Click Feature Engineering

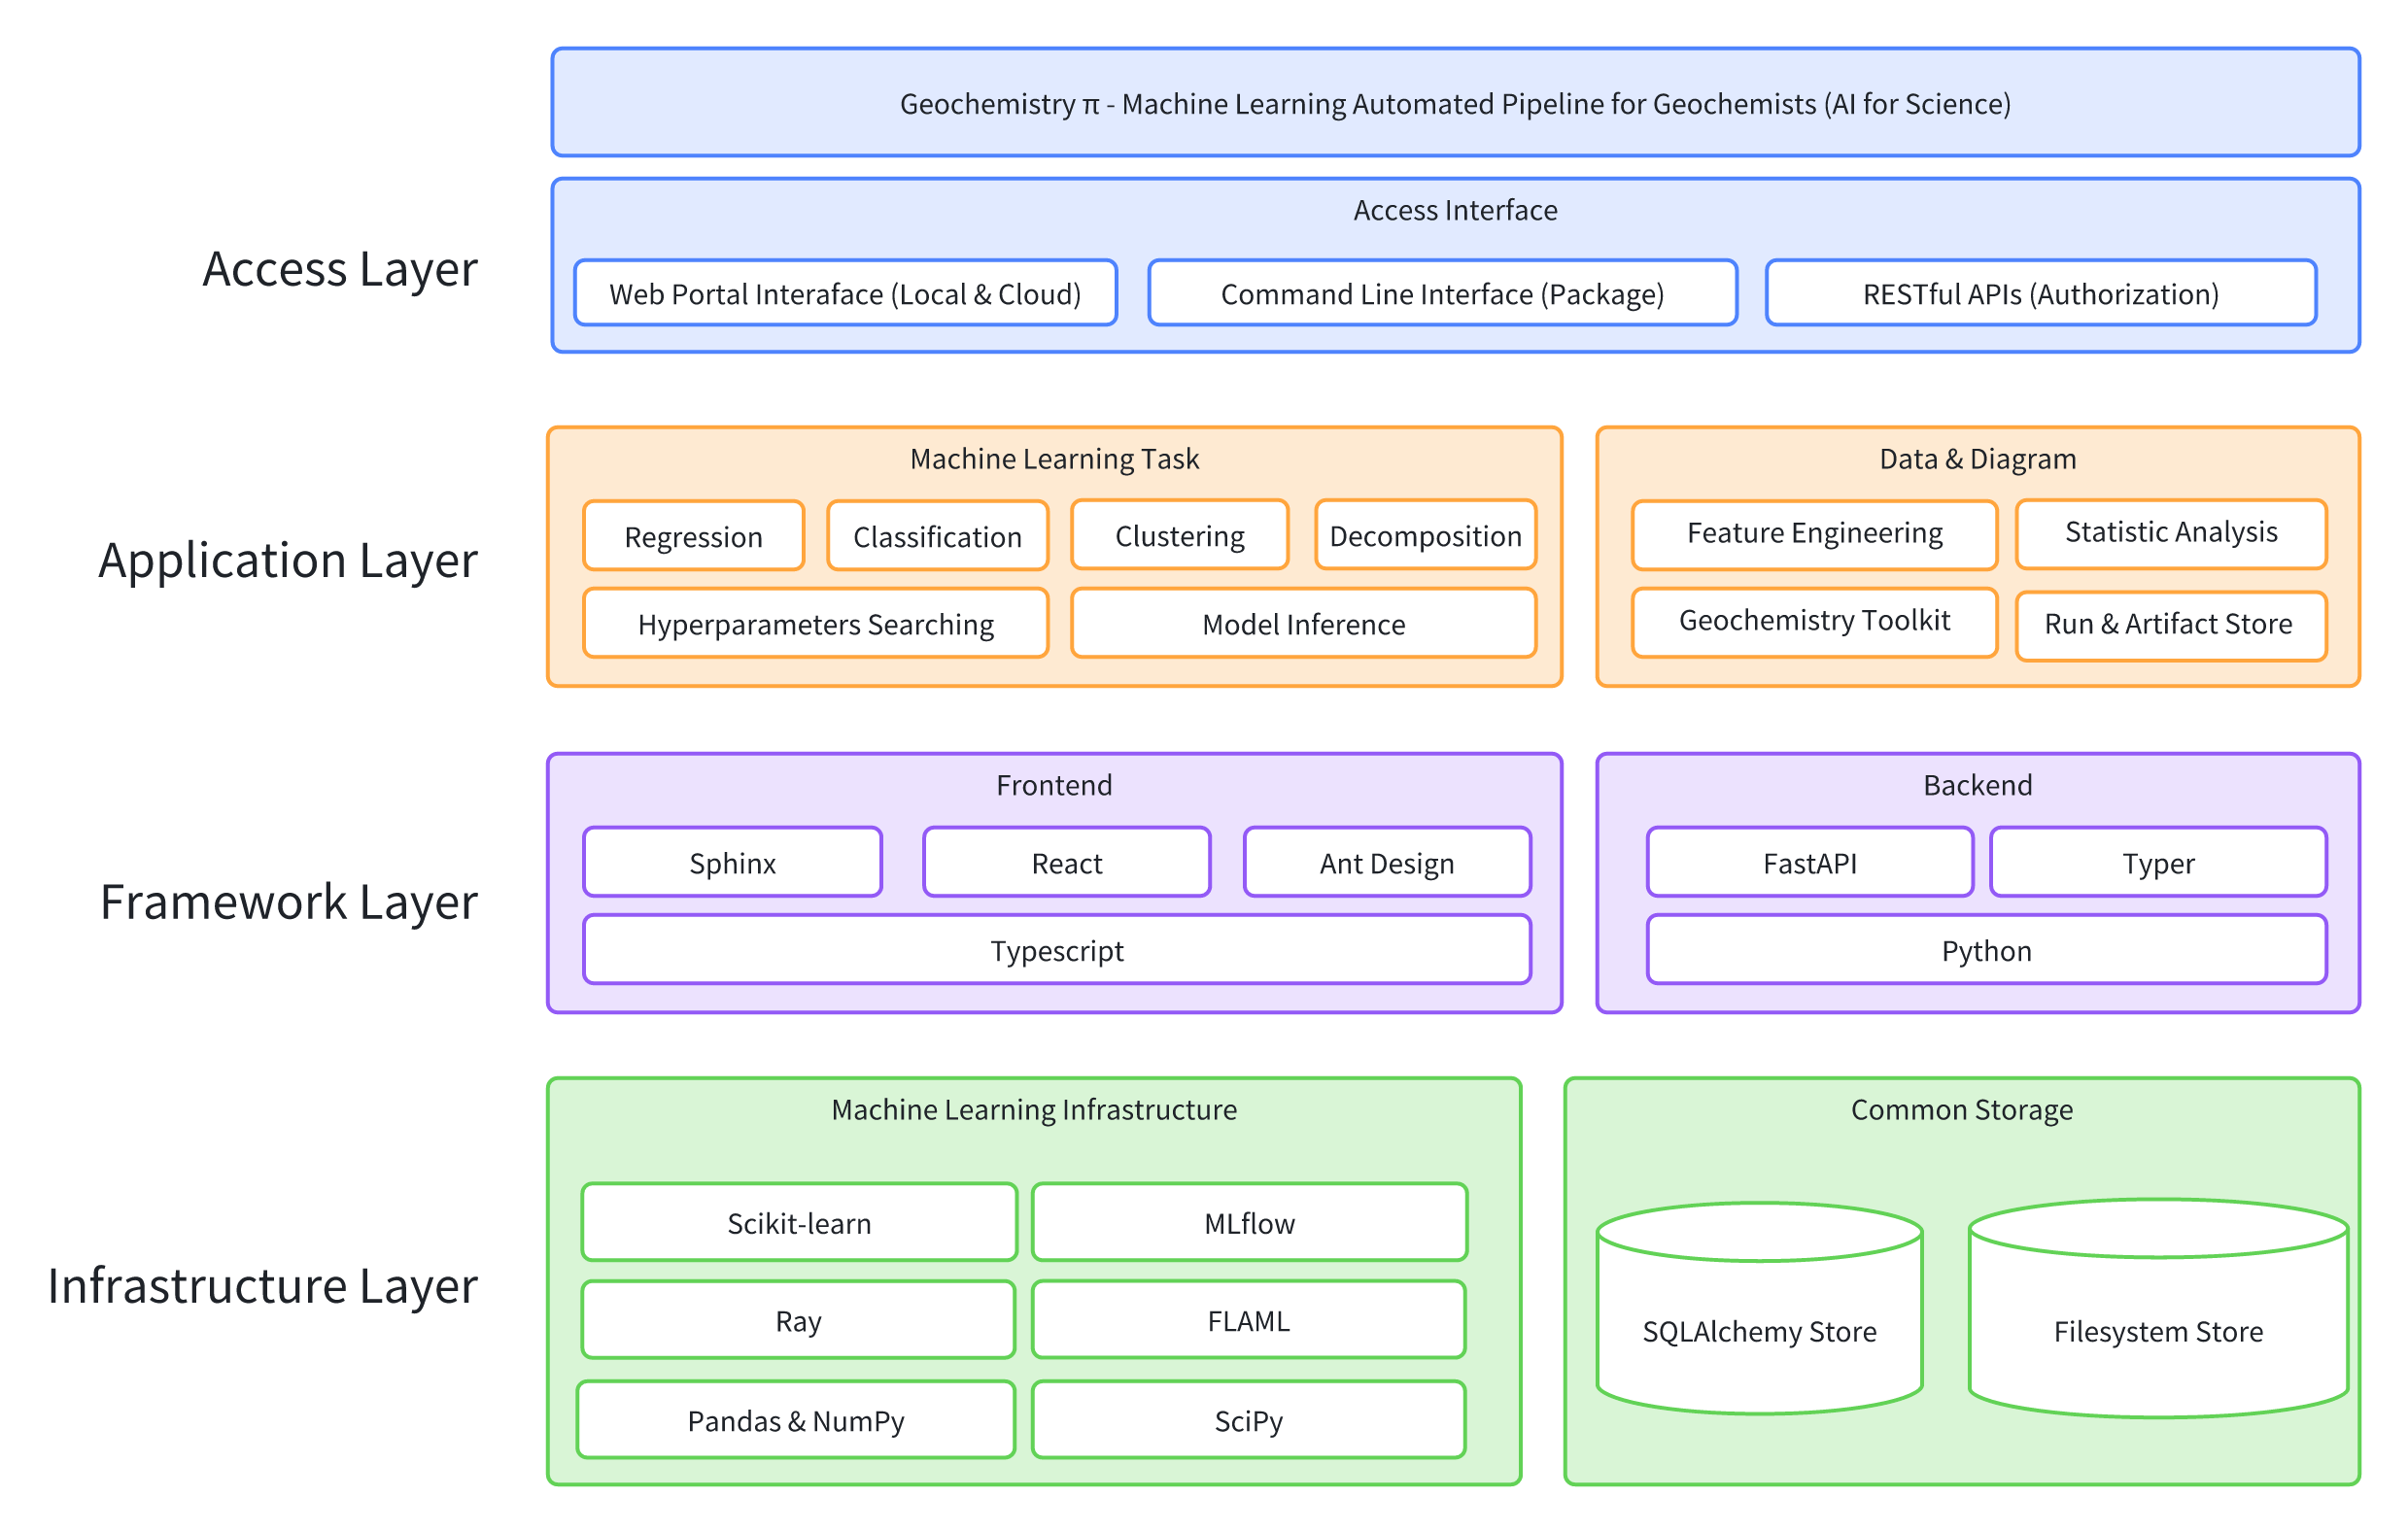pos(1814,533)
